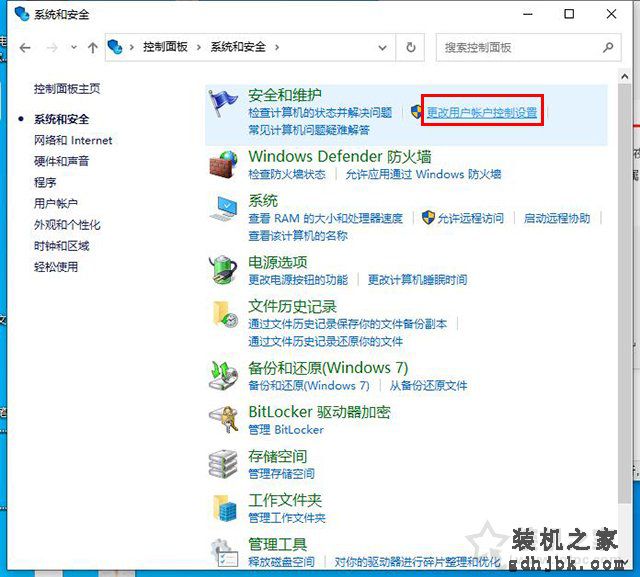Select 时钟和区域 in the sidebar
Screen dimensions: 640x577
[61, 246]
